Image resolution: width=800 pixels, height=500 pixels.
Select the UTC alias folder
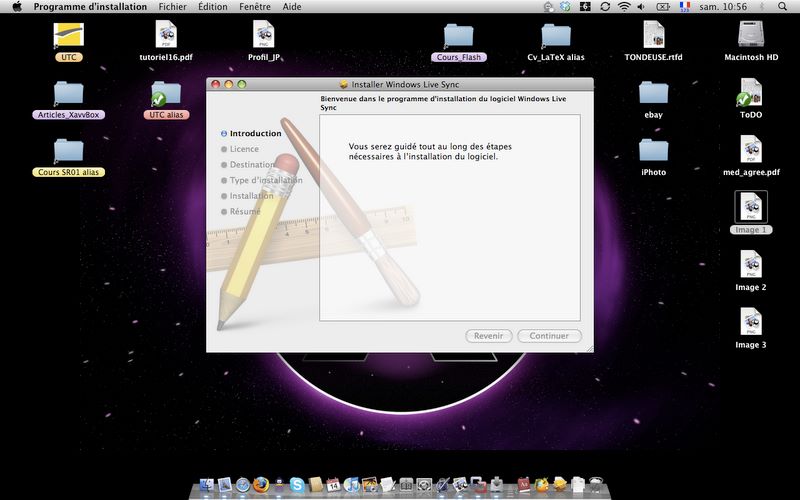(166, 100)
